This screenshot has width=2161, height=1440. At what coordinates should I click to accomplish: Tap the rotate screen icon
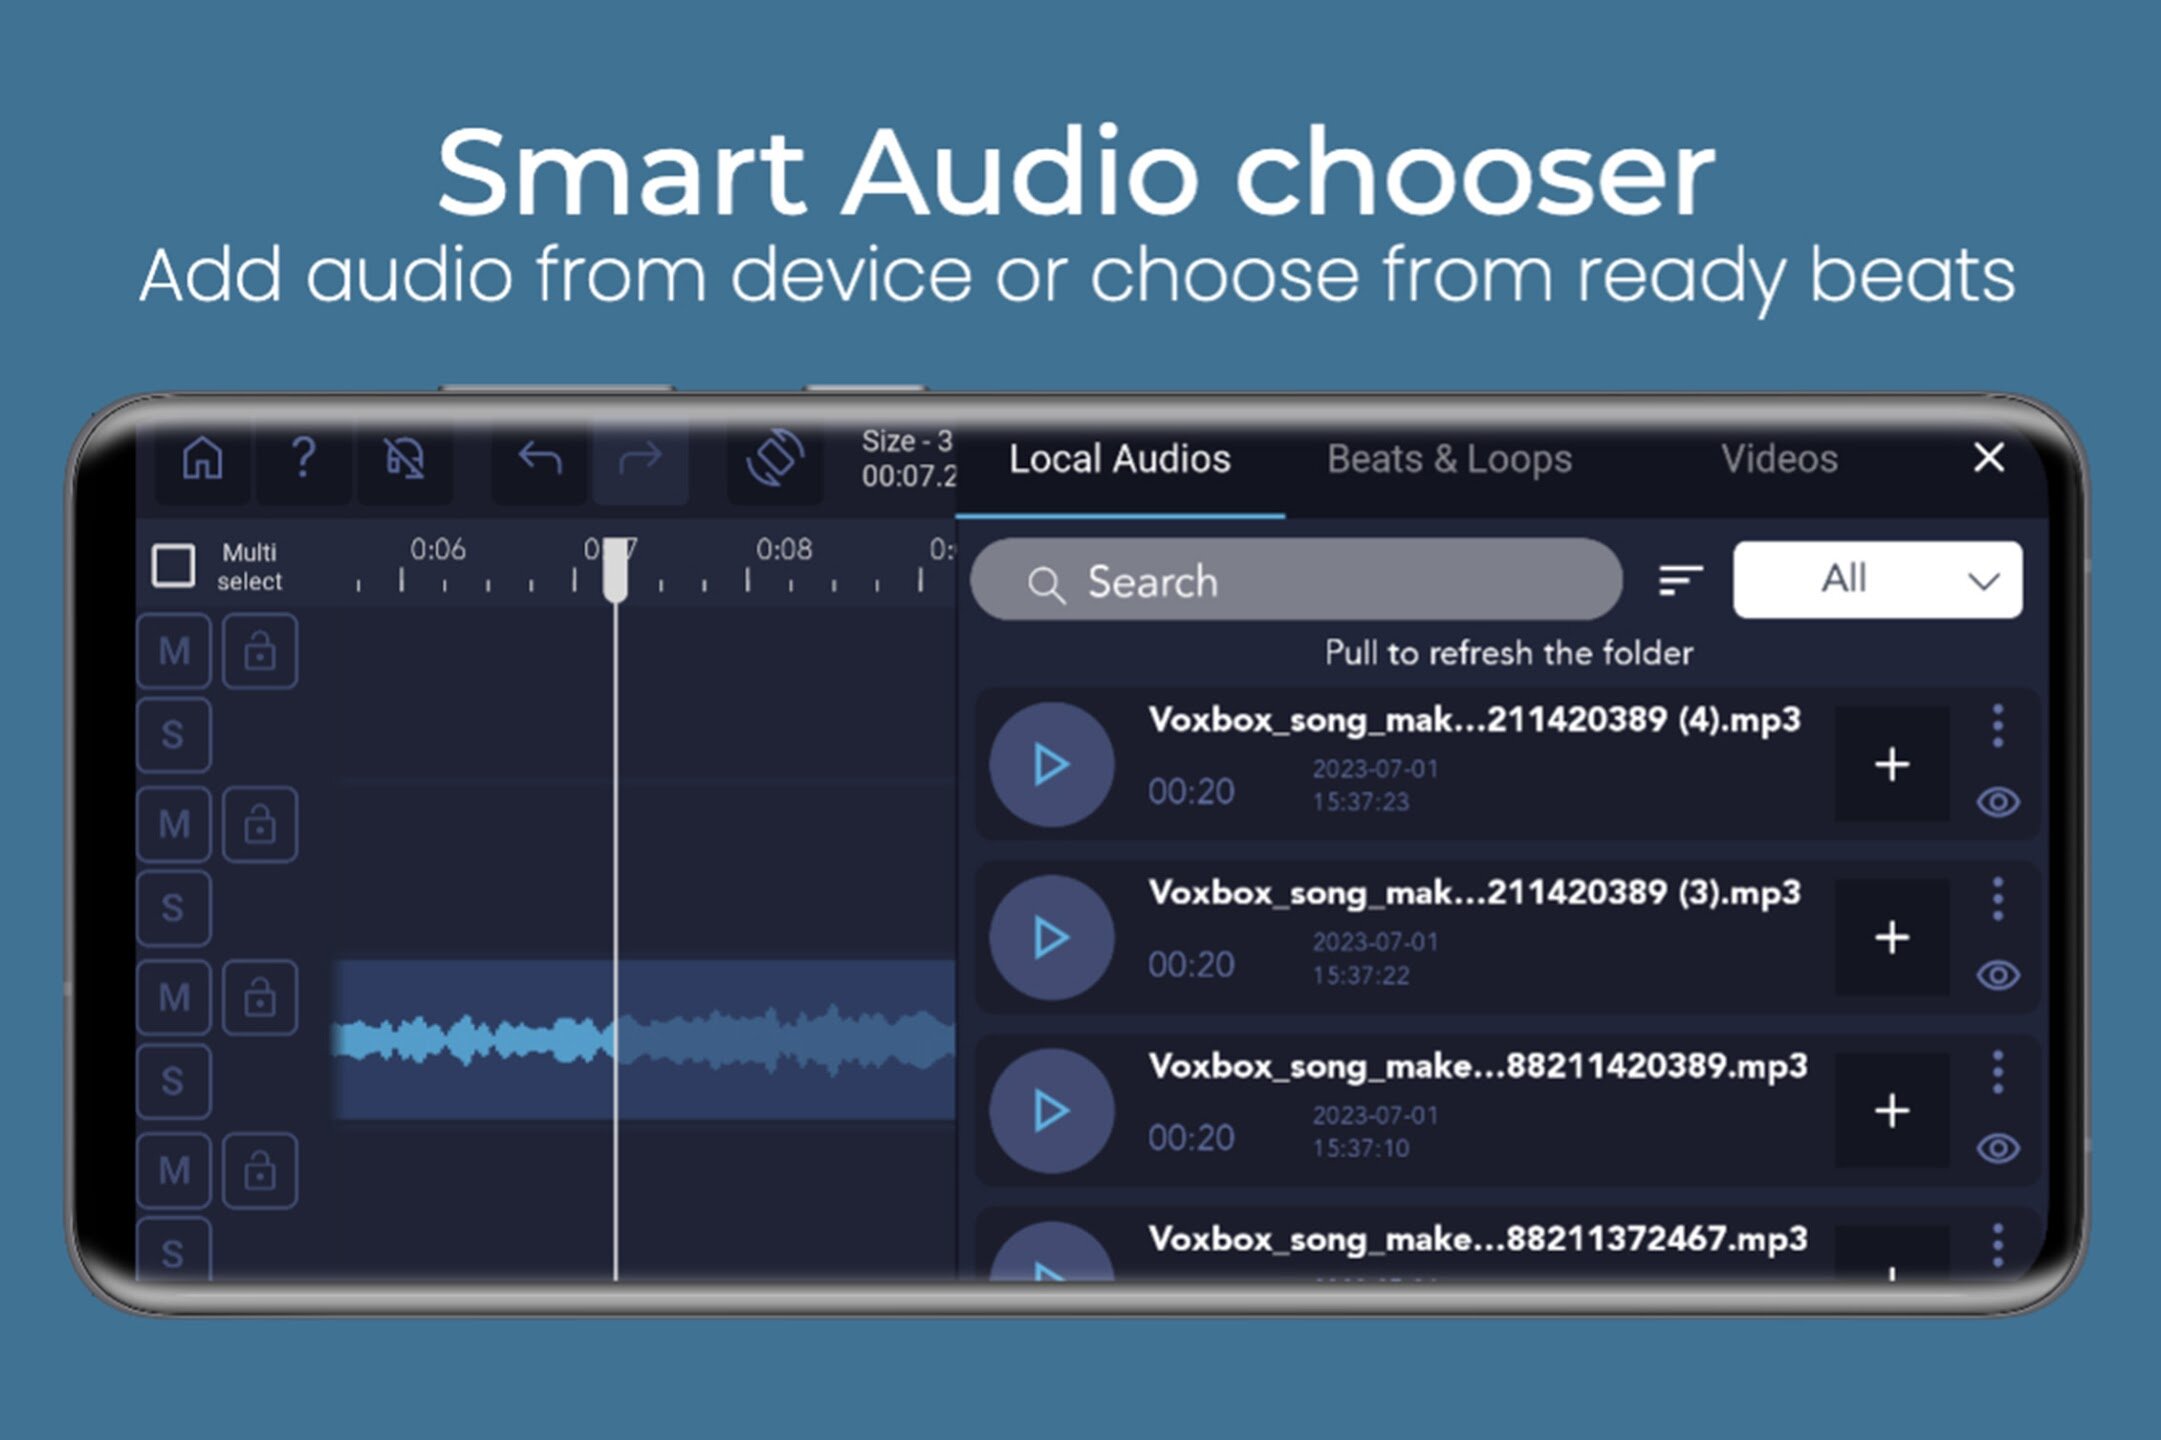point(775,459)
